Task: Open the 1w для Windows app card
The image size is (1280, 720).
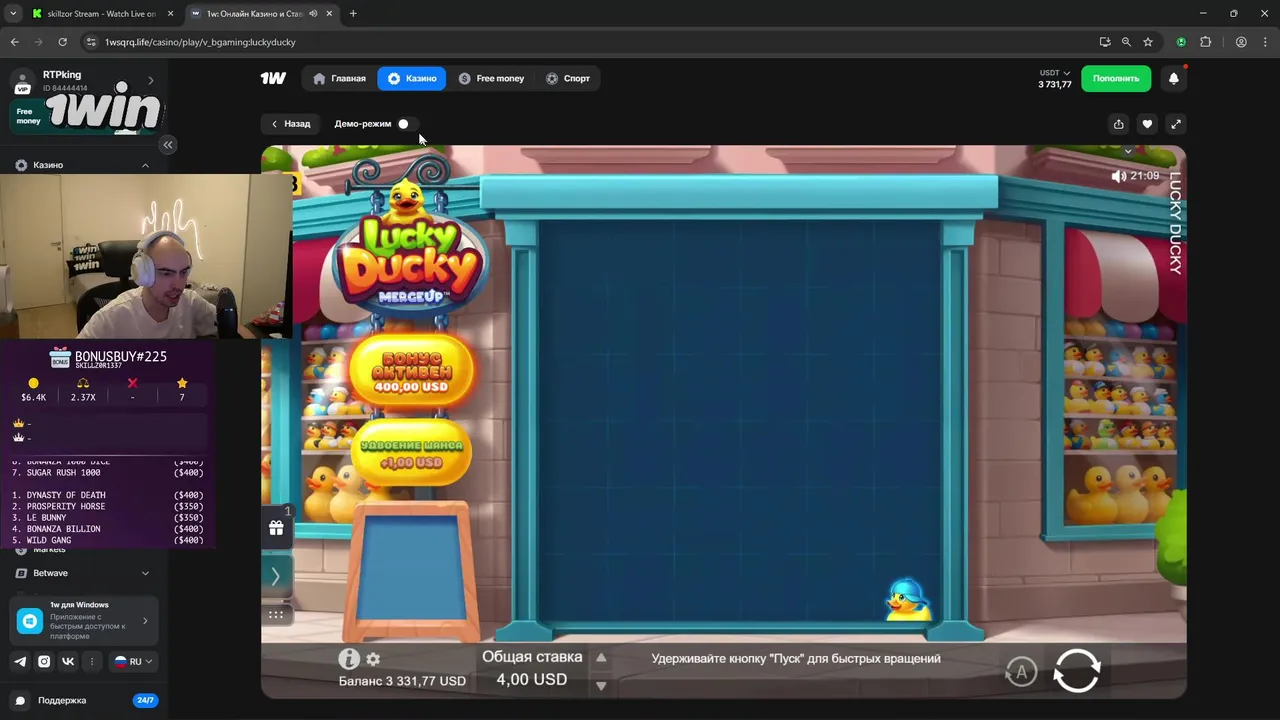Action: [x=84, y=620]
